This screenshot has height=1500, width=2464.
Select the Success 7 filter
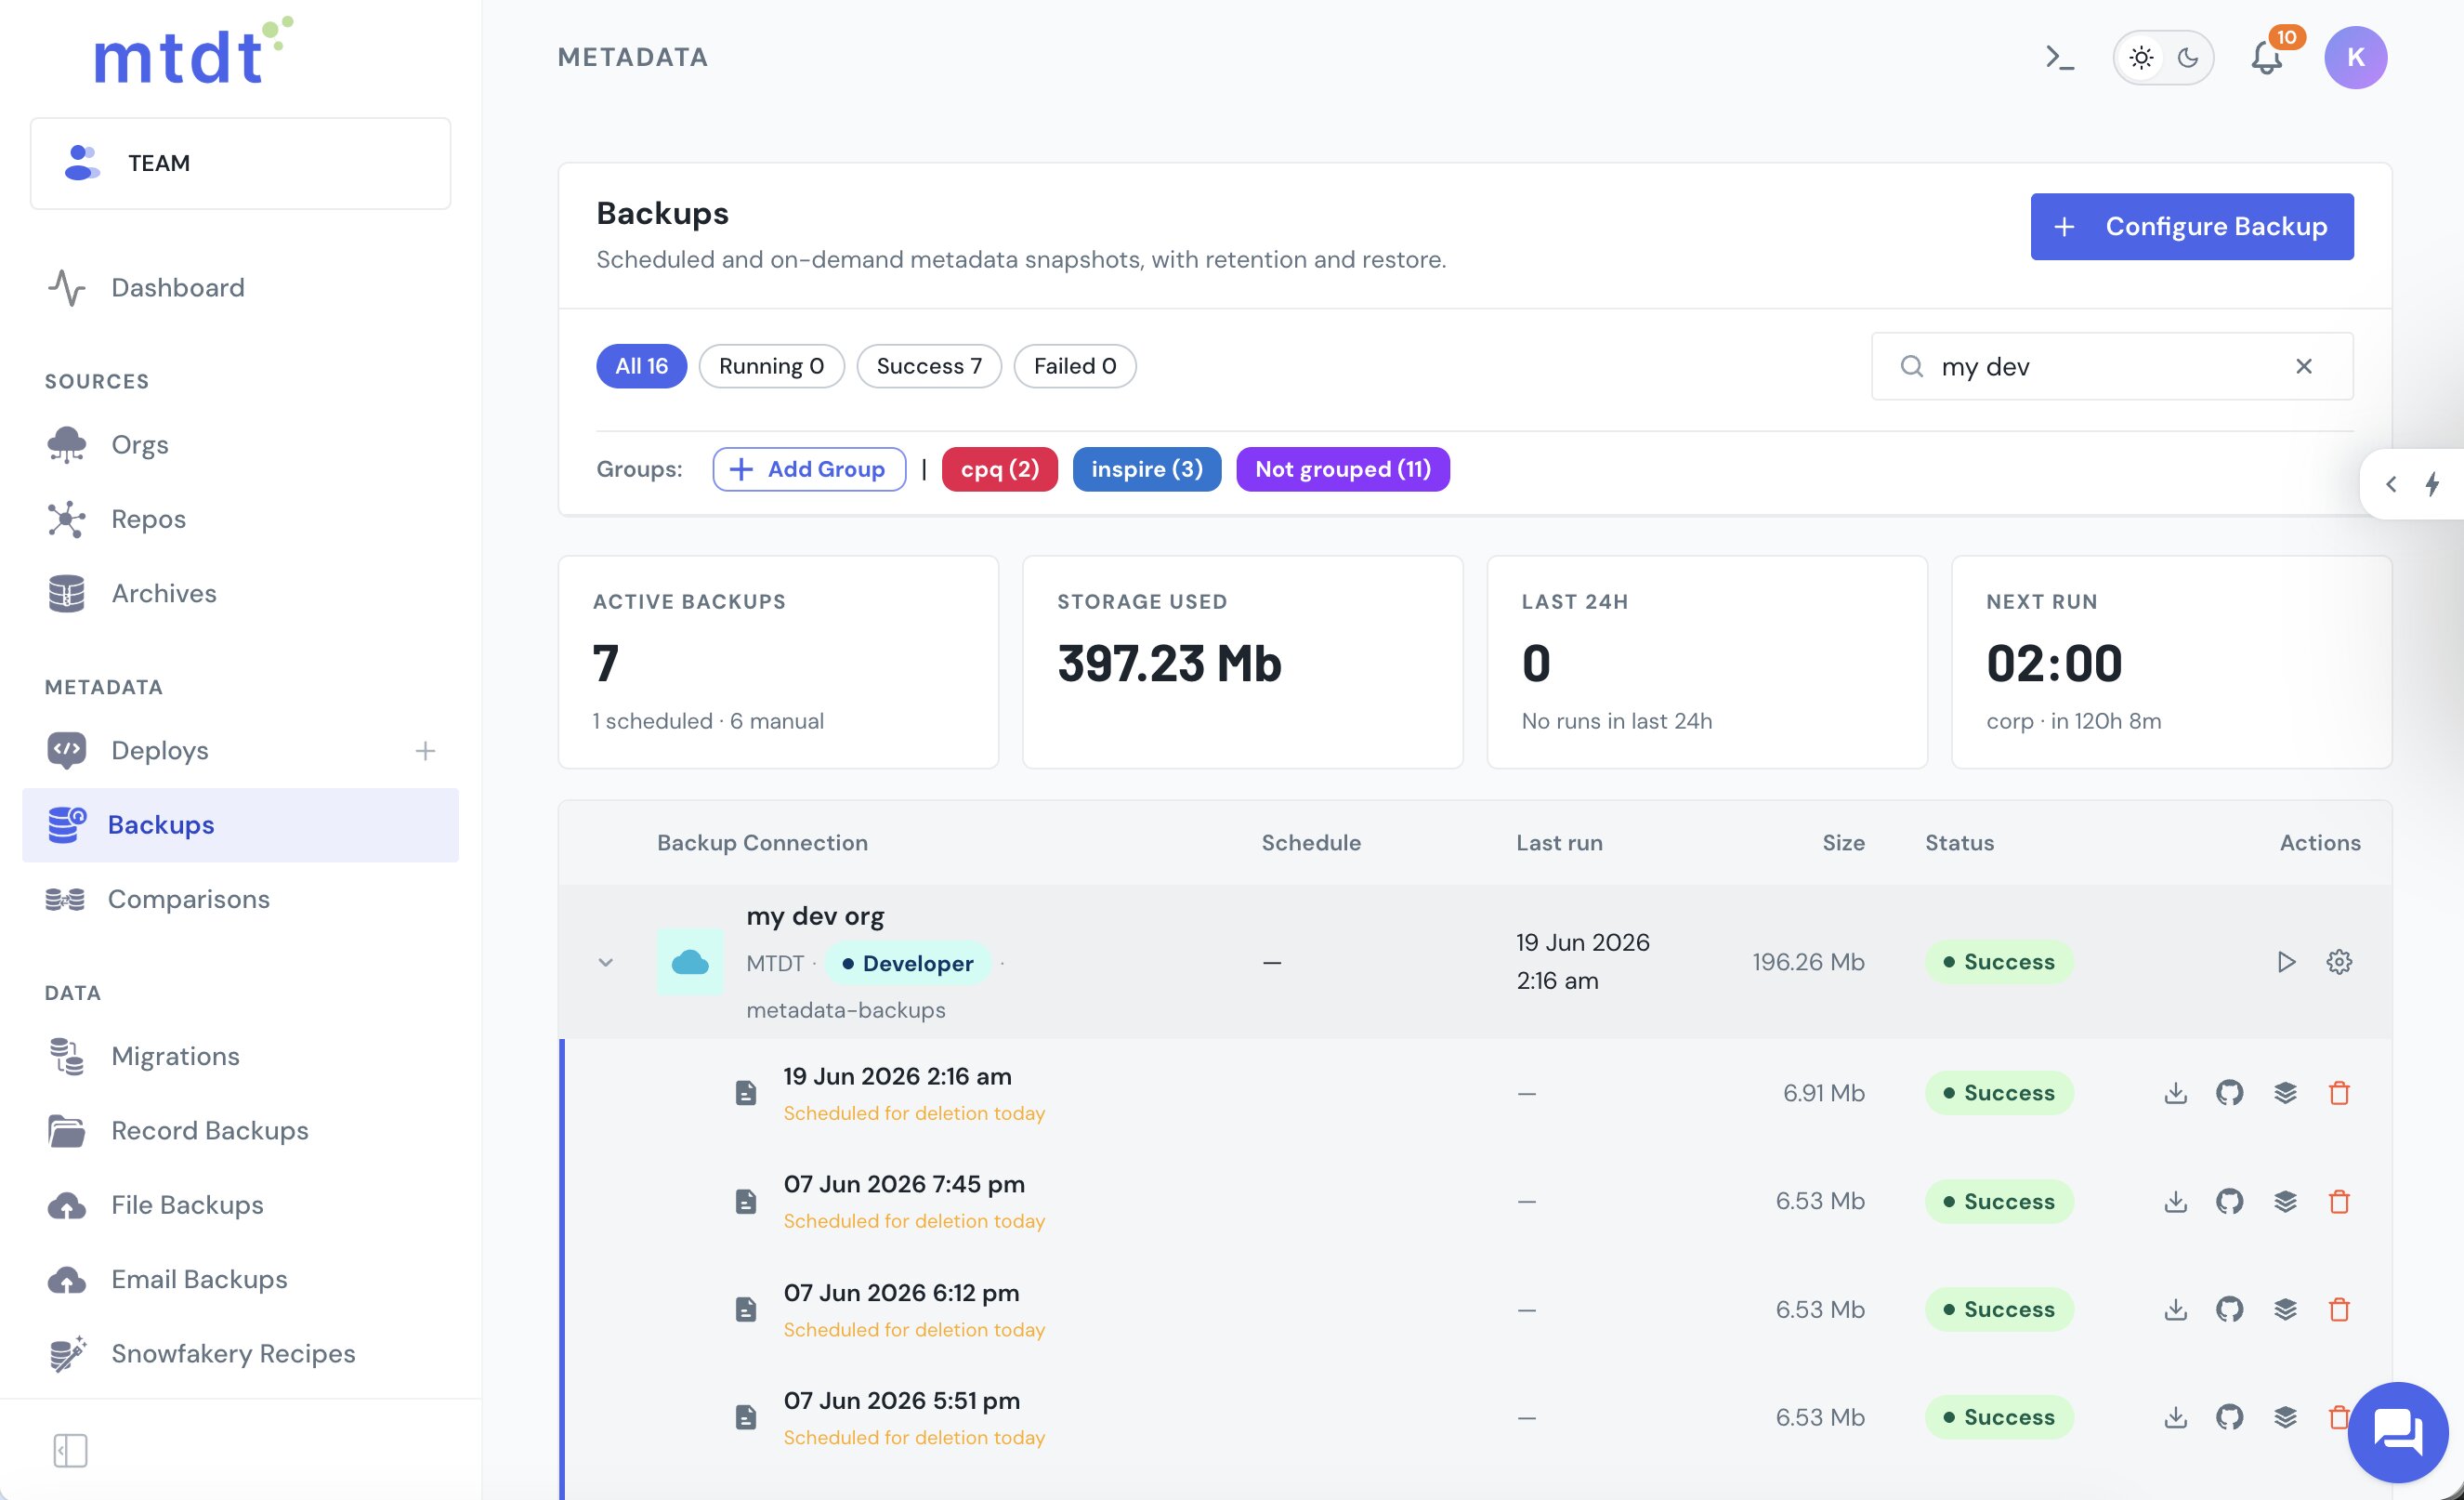(x=928, y=366)
